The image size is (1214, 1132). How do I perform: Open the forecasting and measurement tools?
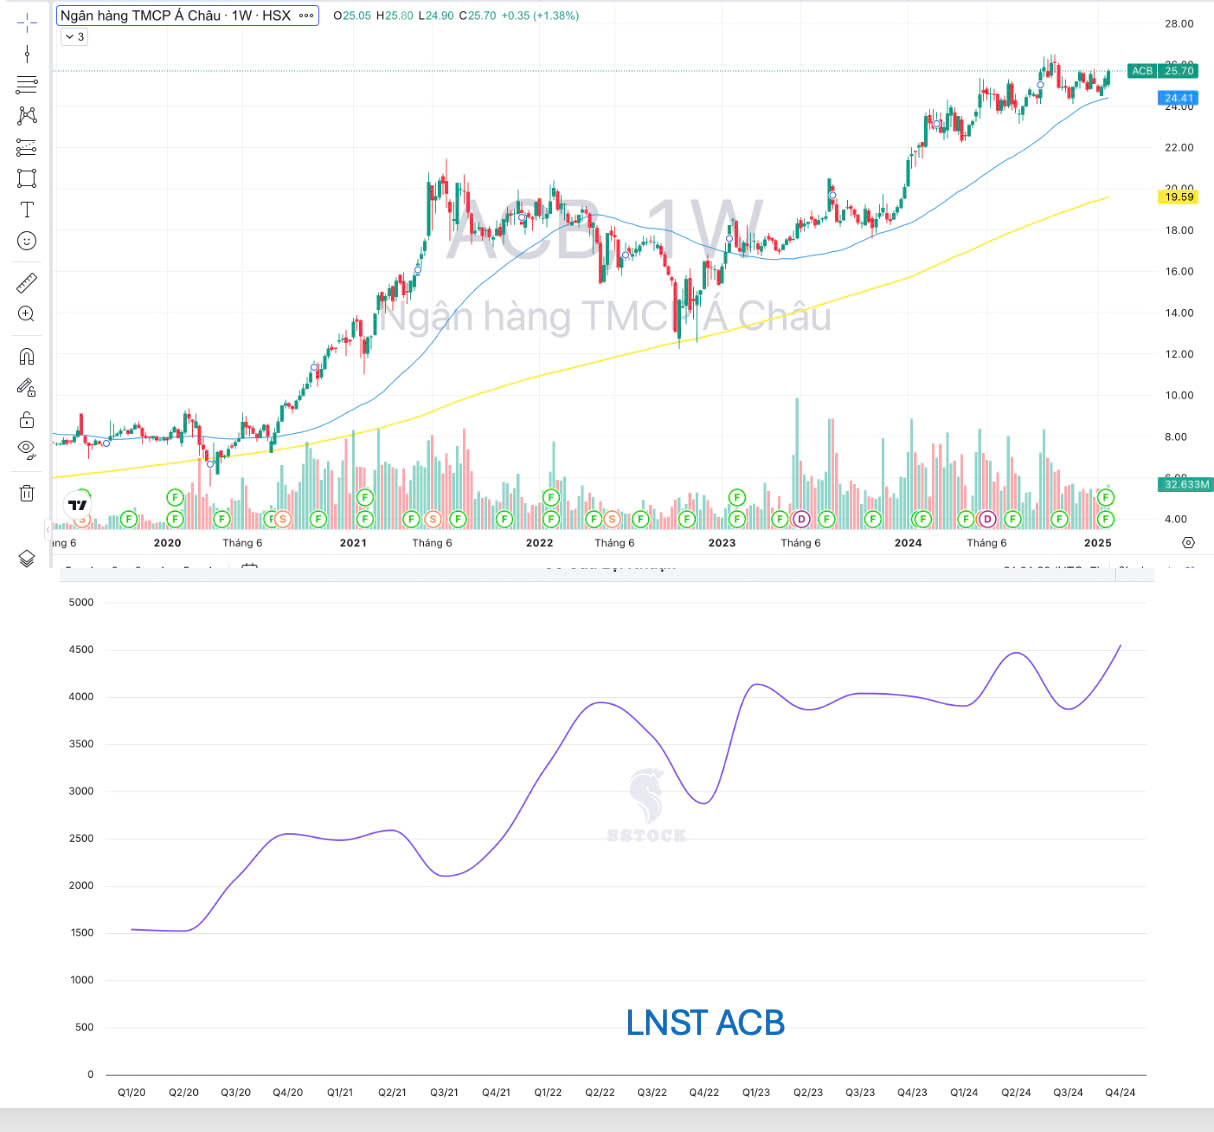pyautogui.click(x=27, y=147)
